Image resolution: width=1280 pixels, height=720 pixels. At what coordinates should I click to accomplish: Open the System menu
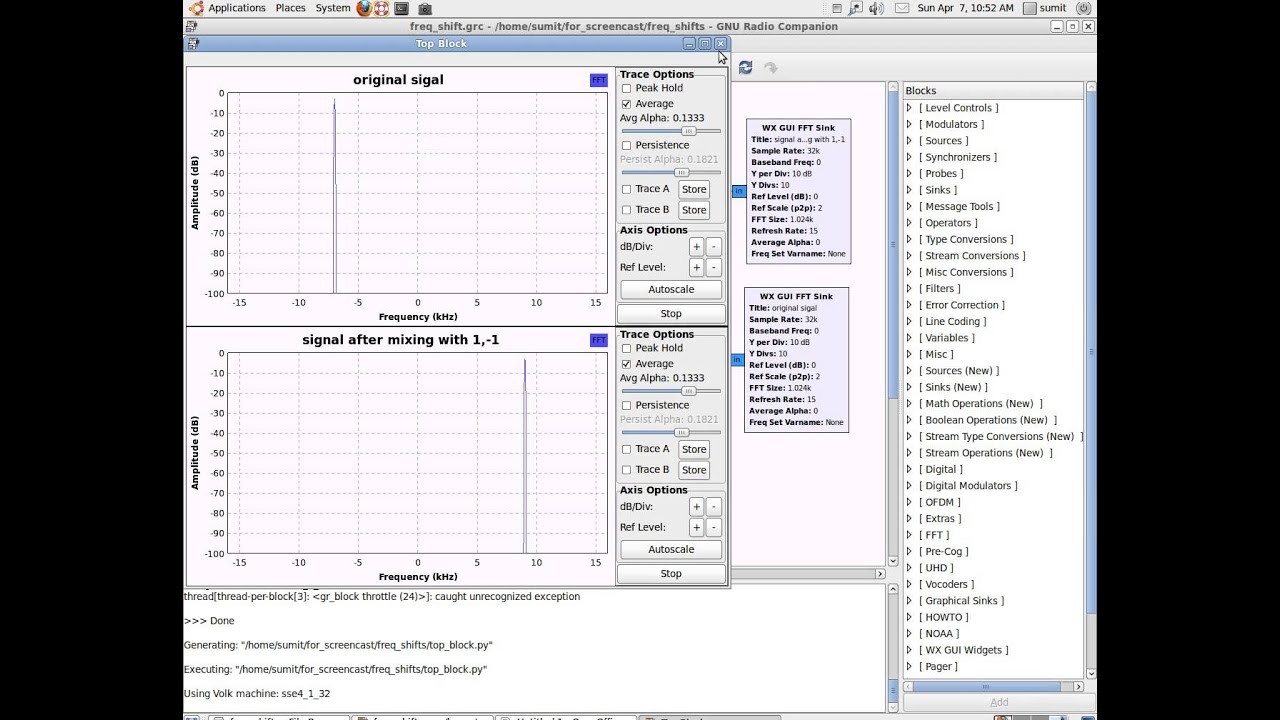(333, 8)
